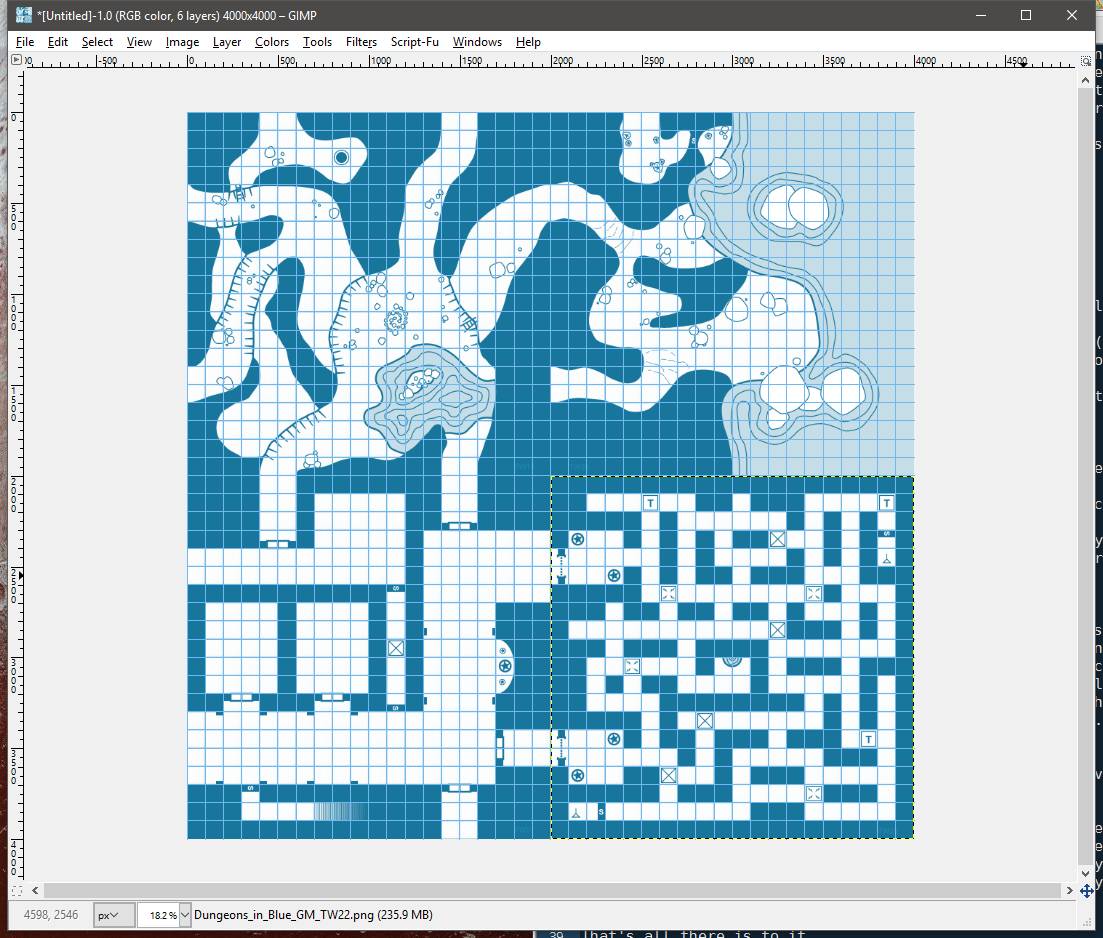Screen dimensions: 1103x938
Task: Open the Help menu
Action: click(x=528, y=42)
